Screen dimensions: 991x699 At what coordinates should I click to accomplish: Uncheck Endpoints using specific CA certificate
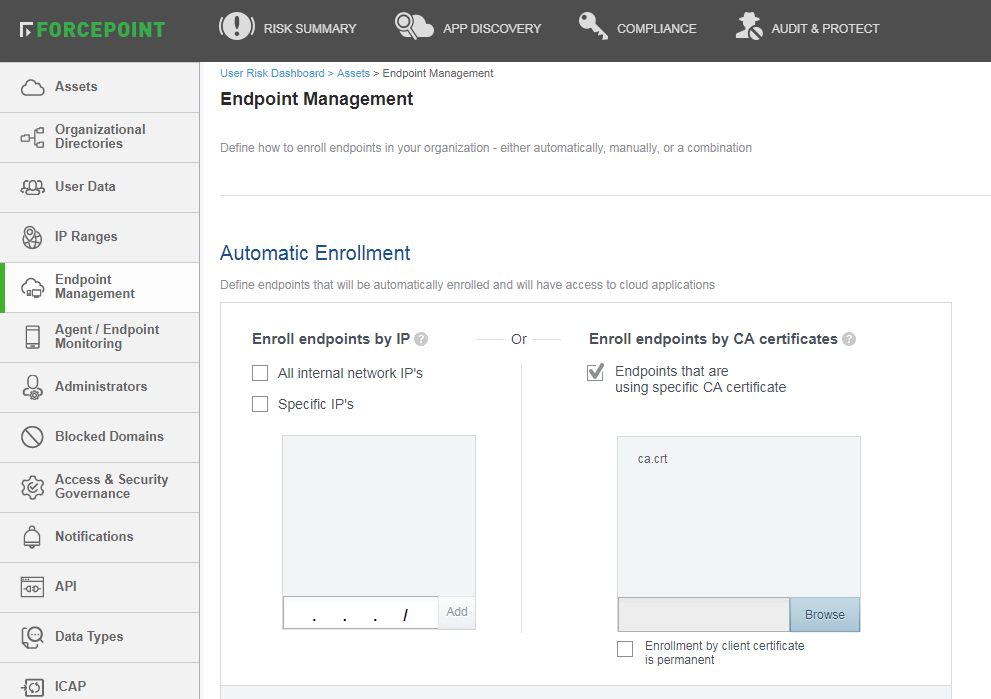pyautogui.click(x=596, y=372)
